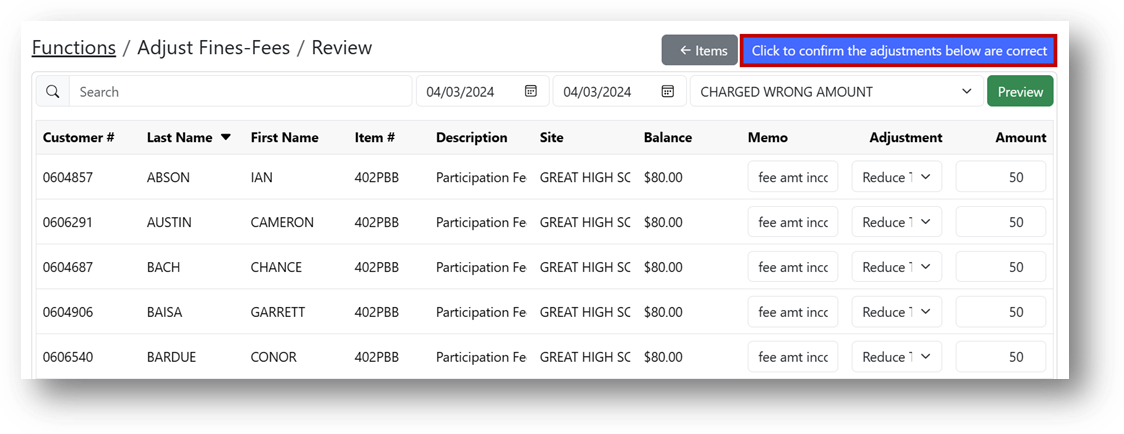1124x434 pixels.
Task: Open Adjustment dropdown for BAISA row
Action: [x=897, y=312]
